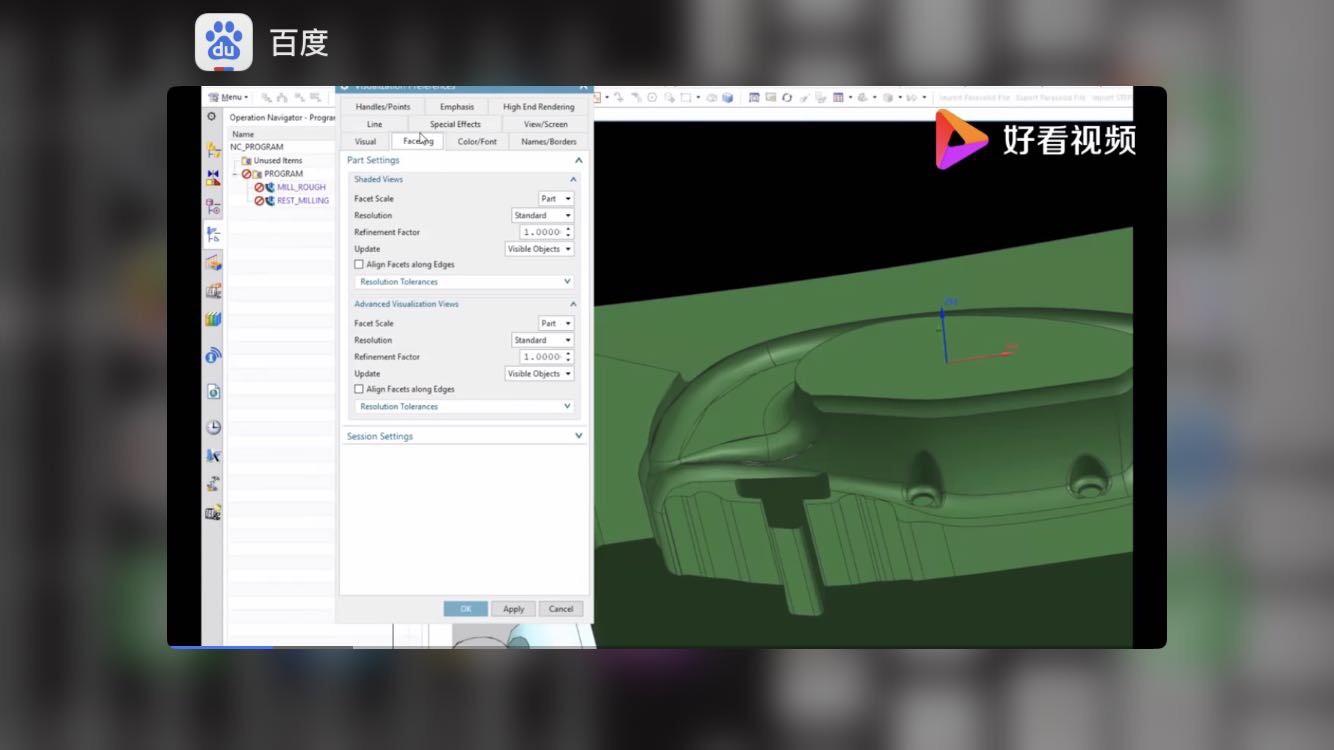Open Shaded Views Update dropdown
This screenshot has width=1334, height=750.
click(x=540, y=249)
